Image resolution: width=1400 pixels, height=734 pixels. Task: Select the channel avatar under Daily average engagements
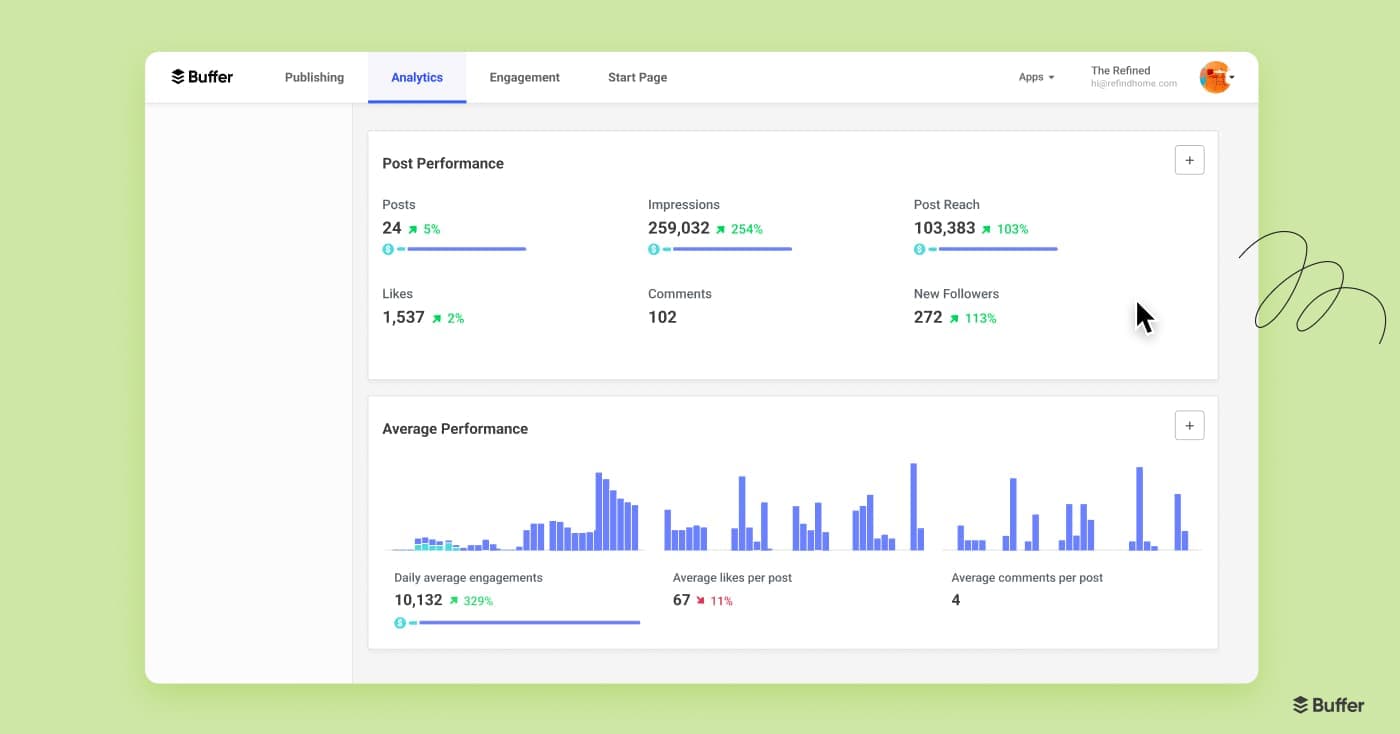(400, 622)
